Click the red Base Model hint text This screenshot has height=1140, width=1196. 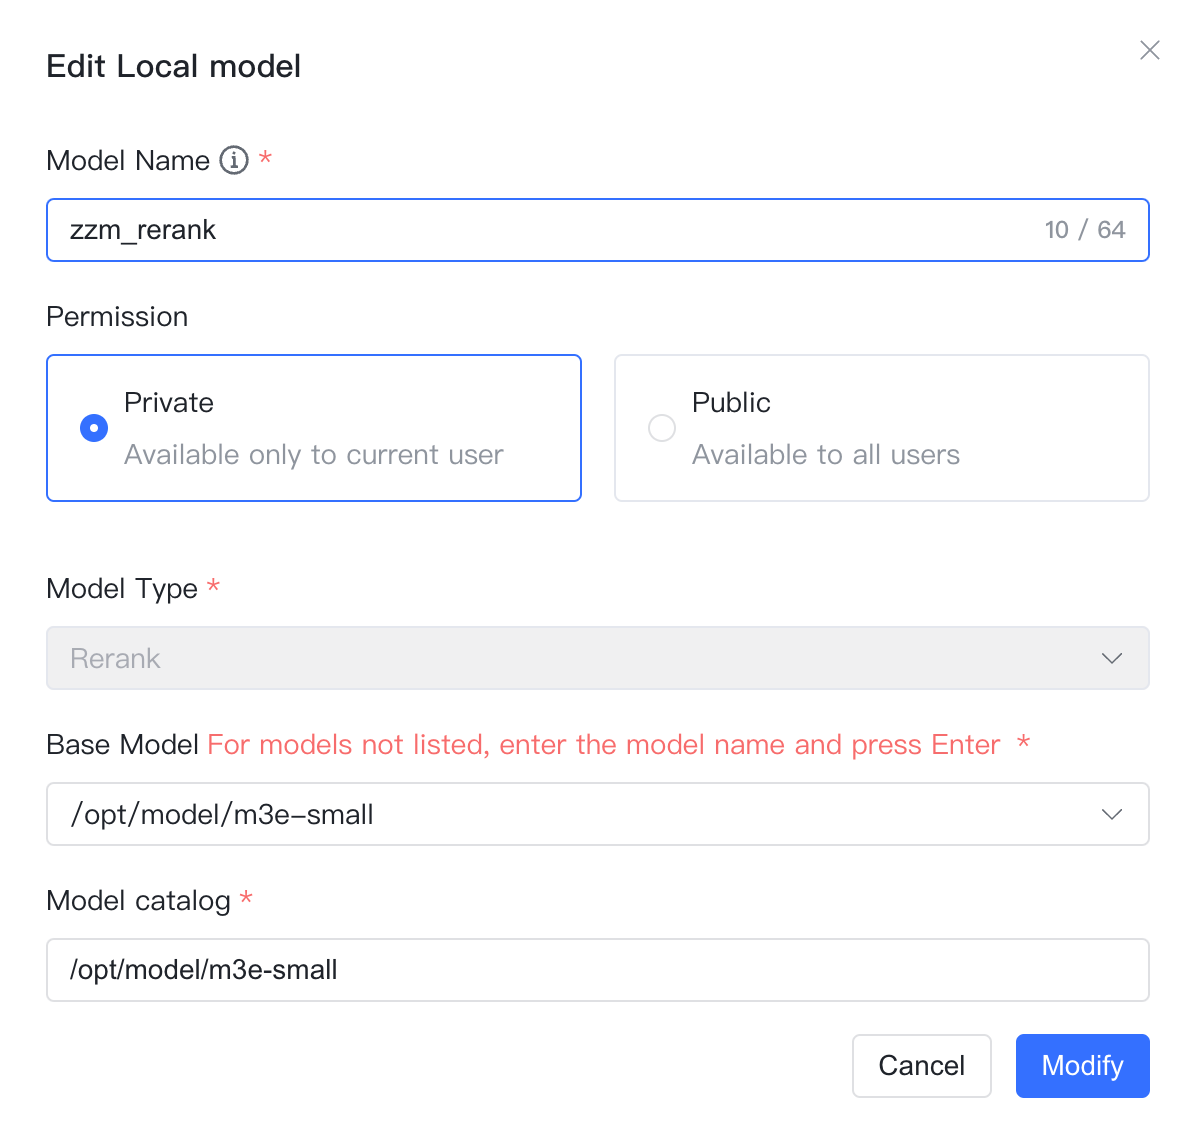(x=603, y=744)
